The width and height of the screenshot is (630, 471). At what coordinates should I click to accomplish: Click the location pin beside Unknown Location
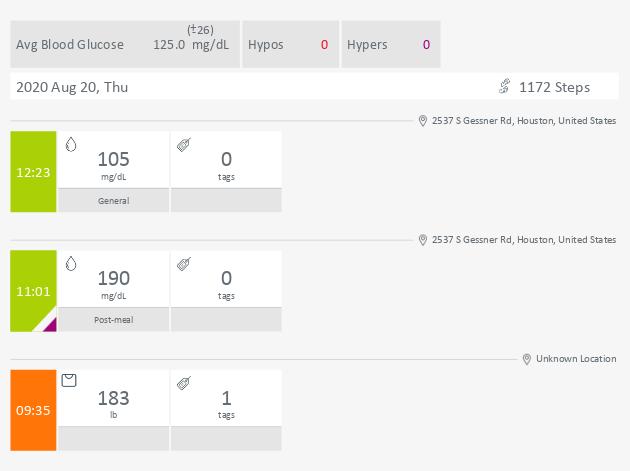point(526,359)
